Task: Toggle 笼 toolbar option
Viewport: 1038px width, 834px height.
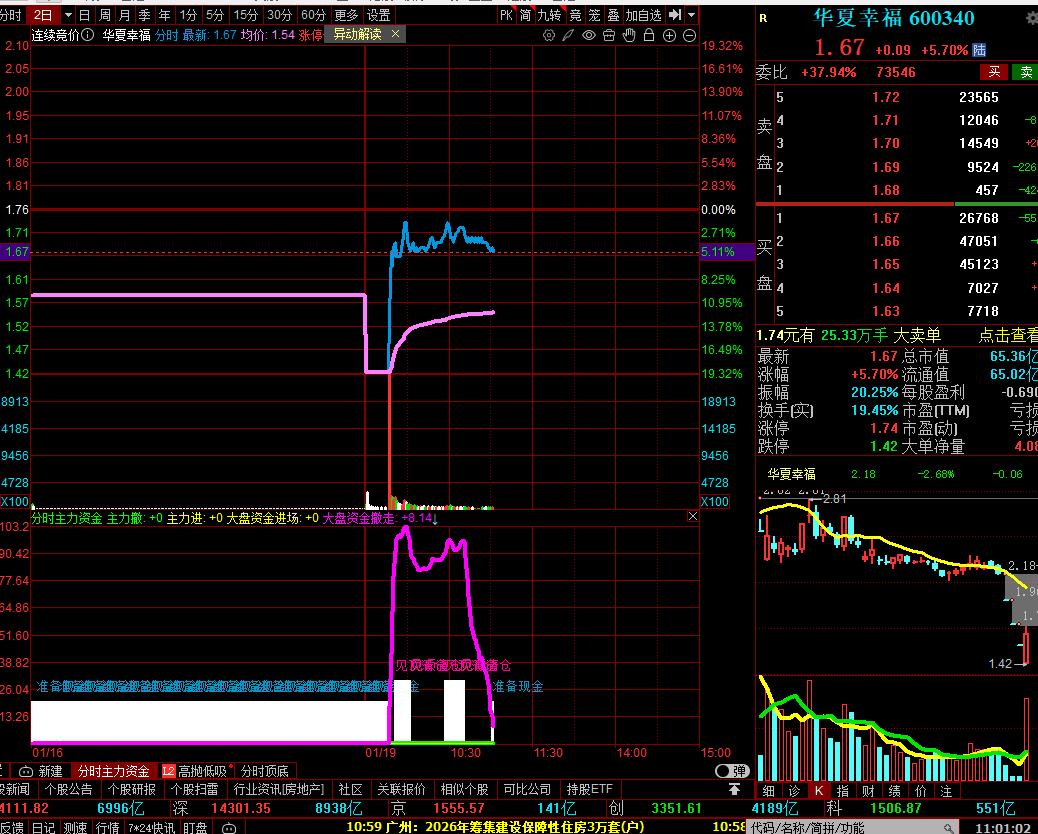Action: coord(594,15)
